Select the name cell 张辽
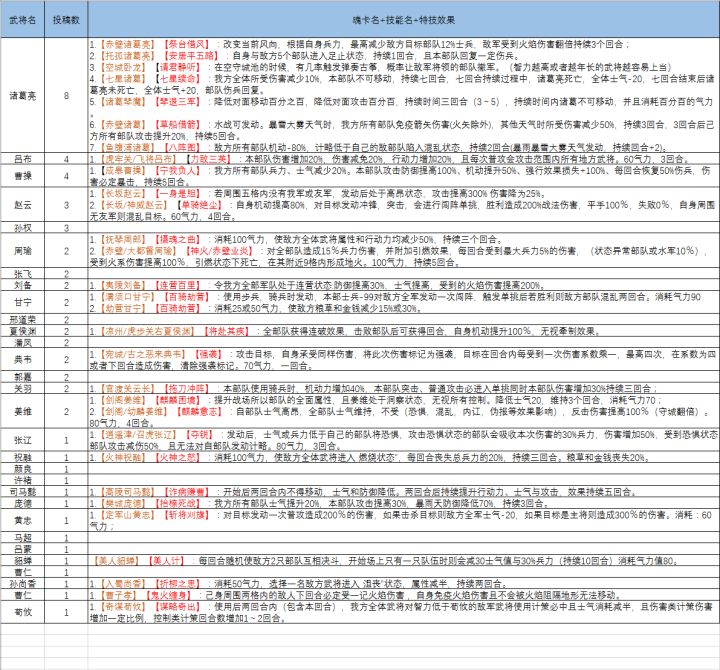720x670 pixels. (x=22, y=440)
